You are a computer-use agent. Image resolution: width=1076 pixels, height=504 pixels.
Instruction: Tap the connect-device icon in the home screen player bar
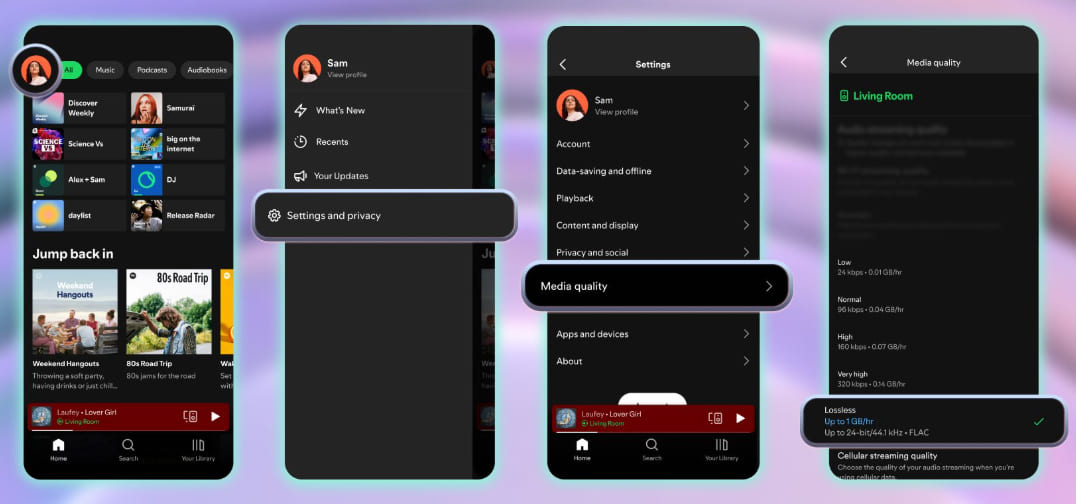tap(190, 417)
